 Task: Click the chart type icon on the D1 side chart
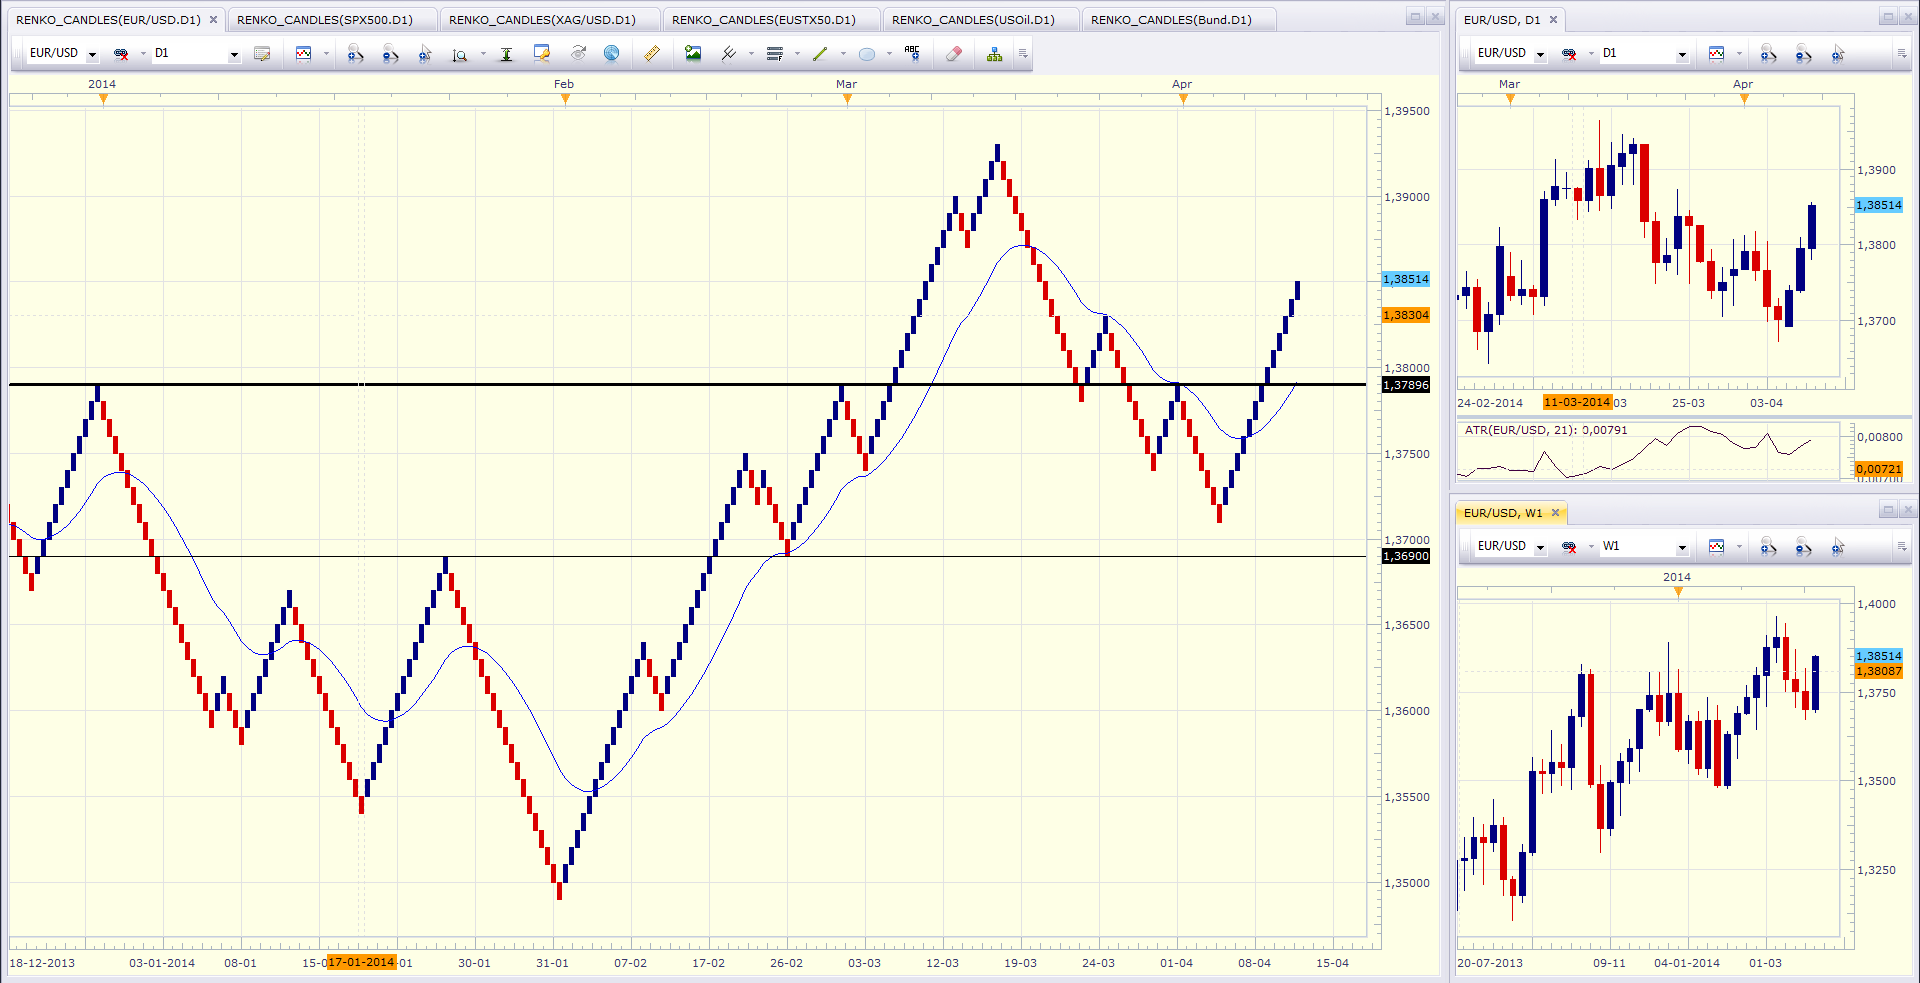click(1717, 54)
